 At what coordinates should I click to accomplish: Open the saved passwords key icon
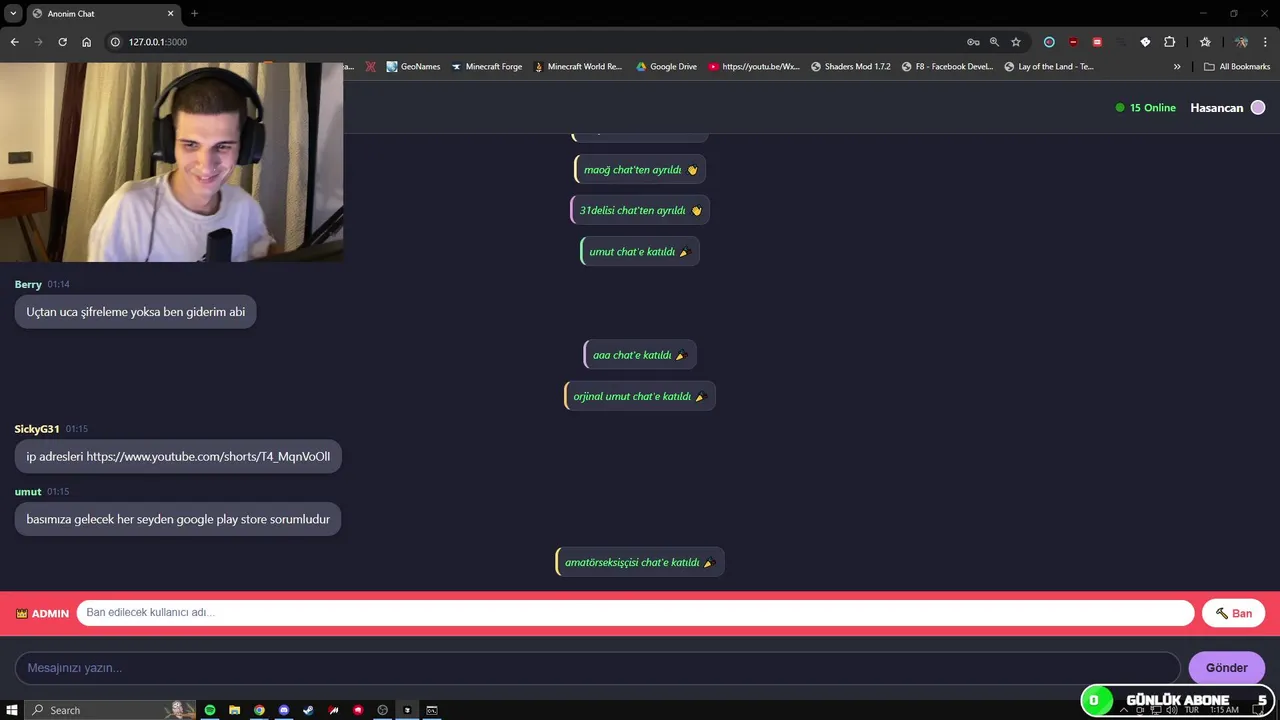coord(973,42)
